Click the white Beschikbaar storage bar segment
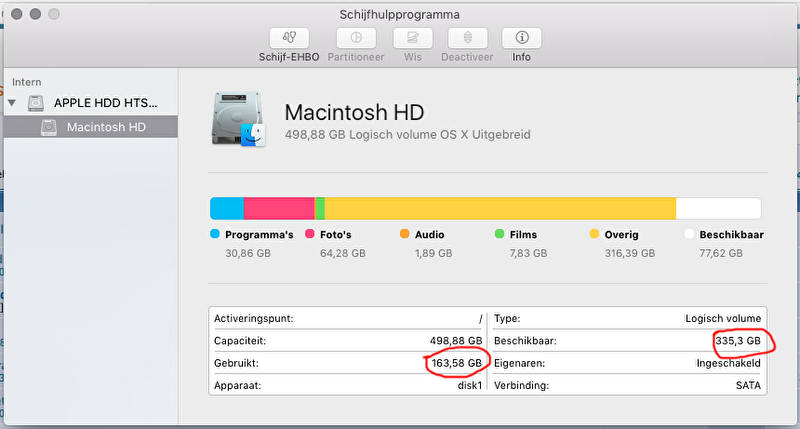800x429 pixels. point(718,208)
